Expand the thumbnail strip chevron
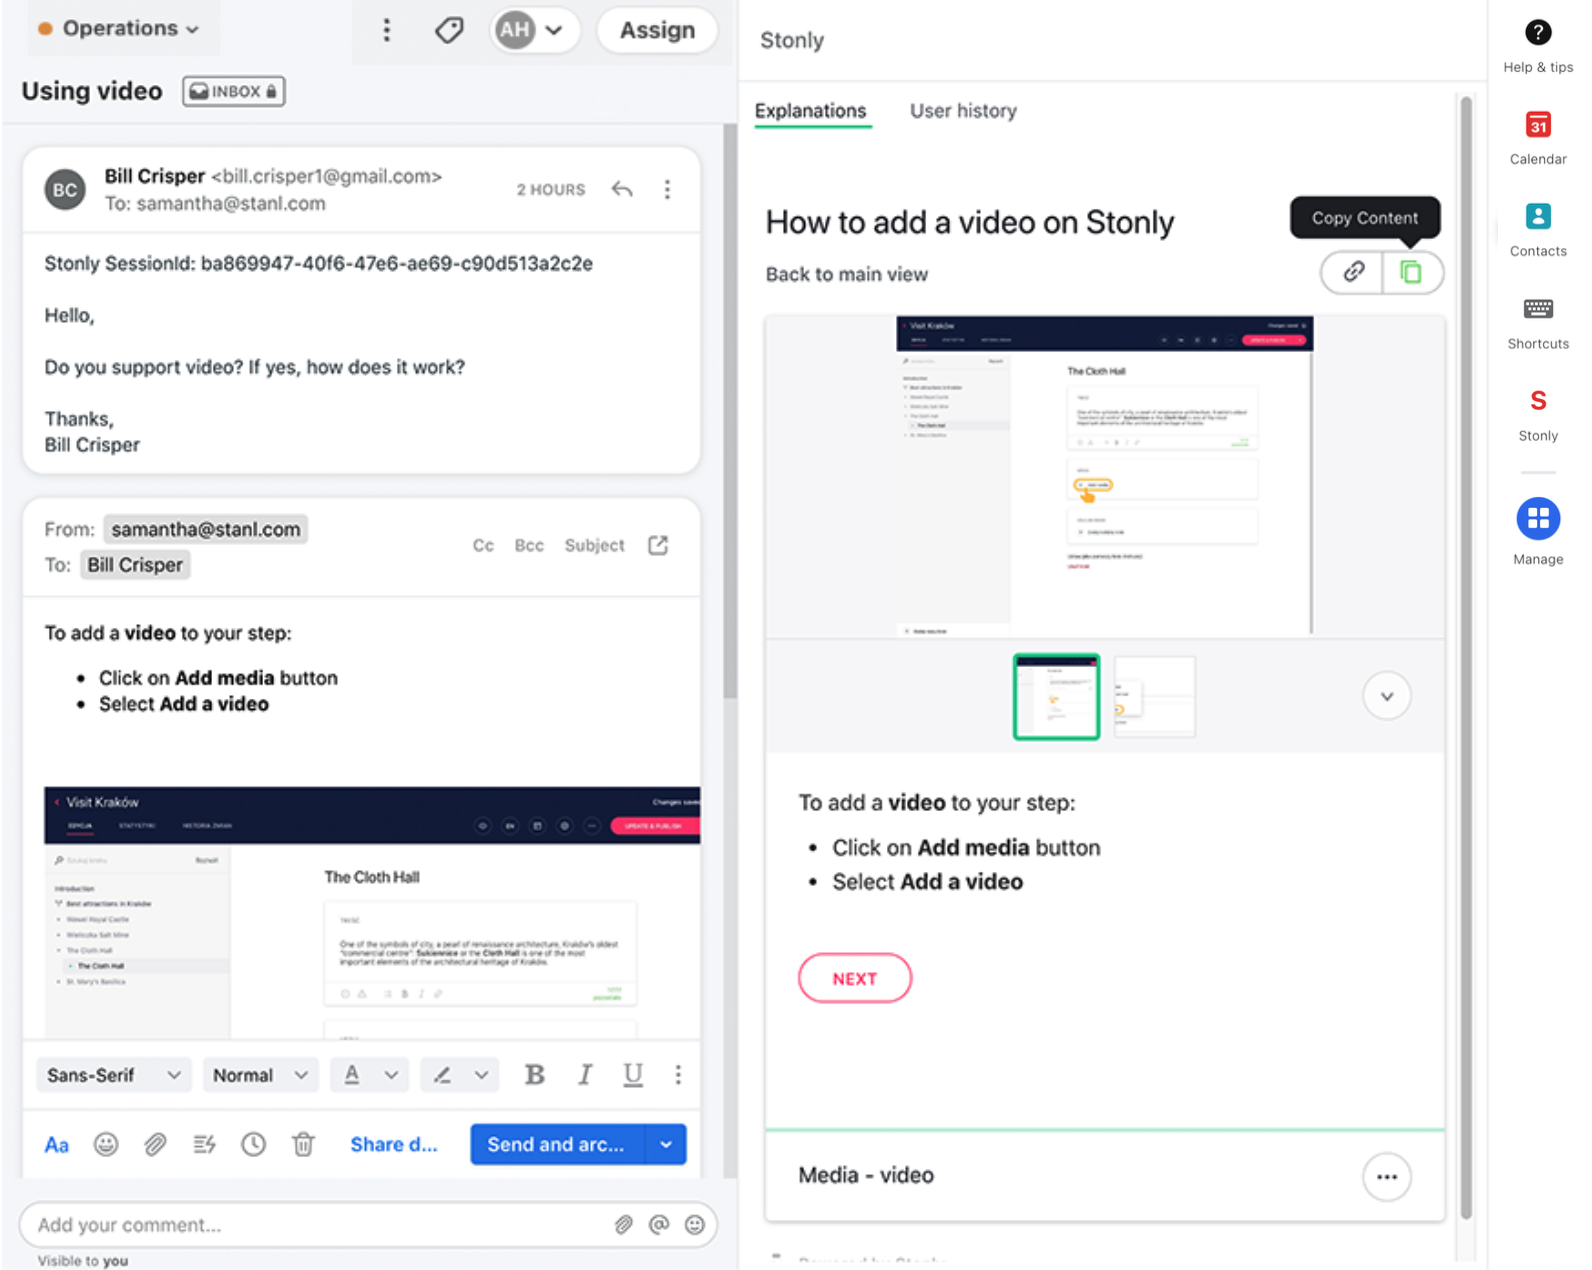 [1387, 696]
